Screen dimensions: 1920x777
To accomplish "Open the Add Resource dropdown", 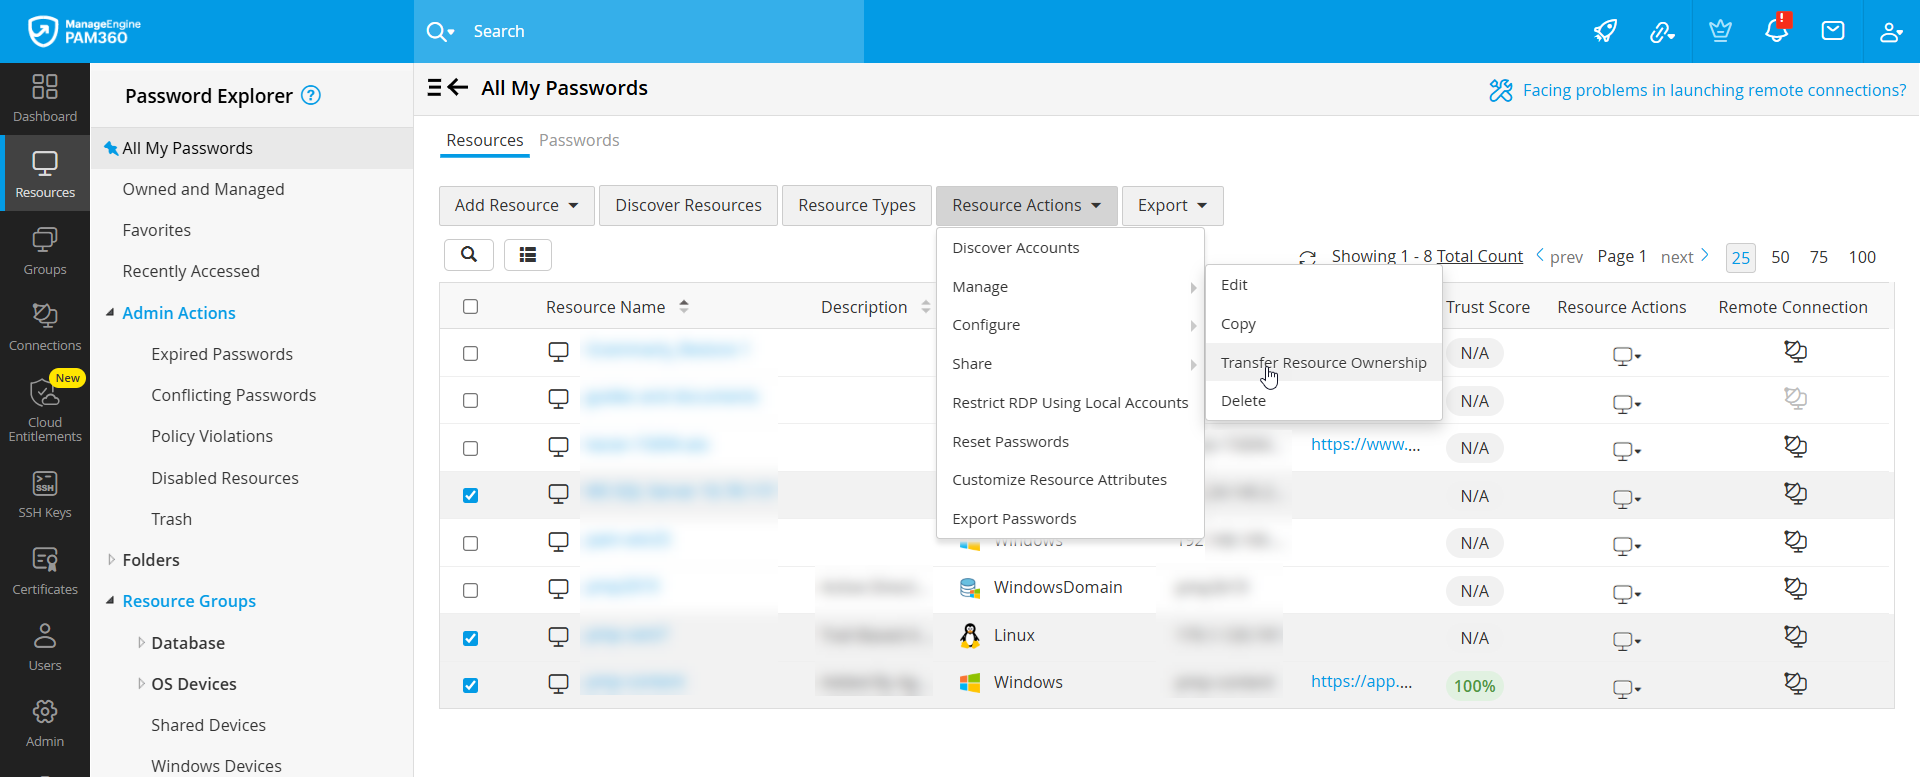I will [516, 205].
